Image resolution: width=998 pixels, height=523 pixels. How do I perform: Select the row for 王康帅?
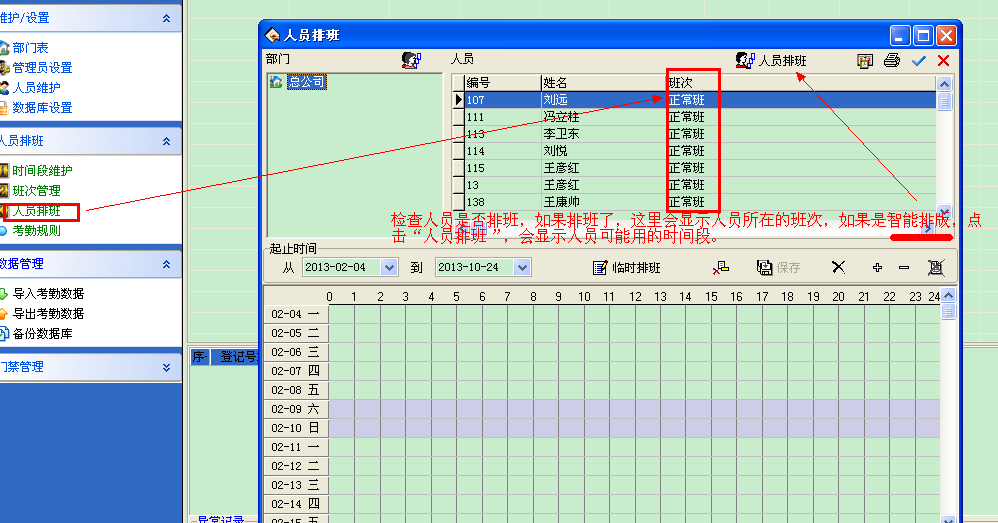coord(694,202)
